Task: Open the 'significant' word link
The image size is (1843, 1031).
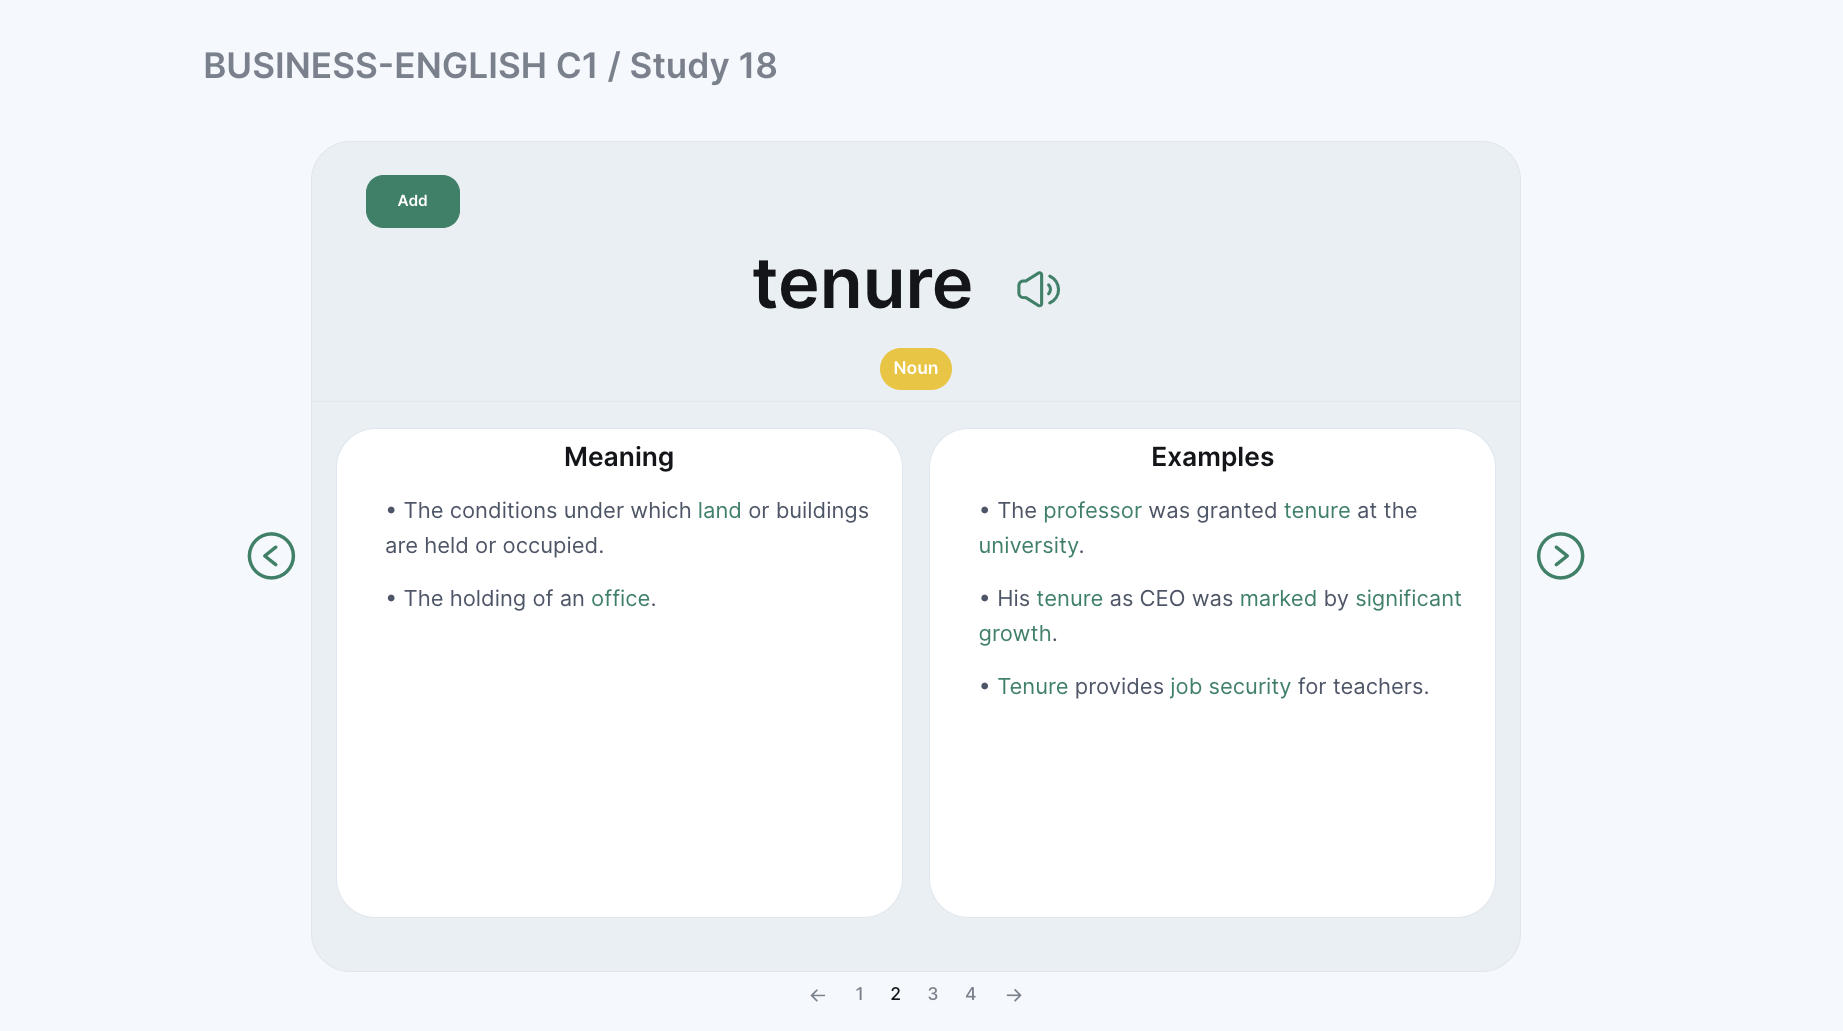Action: coord(1408,598)
